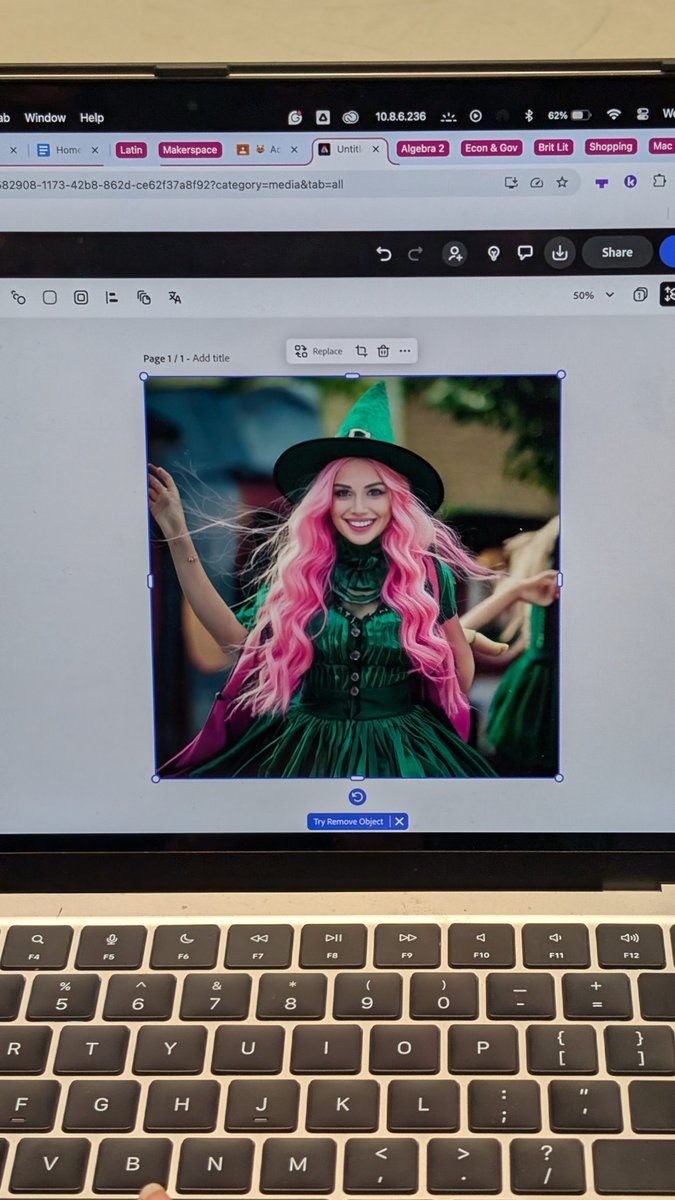This screenshot has height=1200, width=675.
Task: Click the install app icon in address bar
Action: pyautogui.click(x=511, y=183)
